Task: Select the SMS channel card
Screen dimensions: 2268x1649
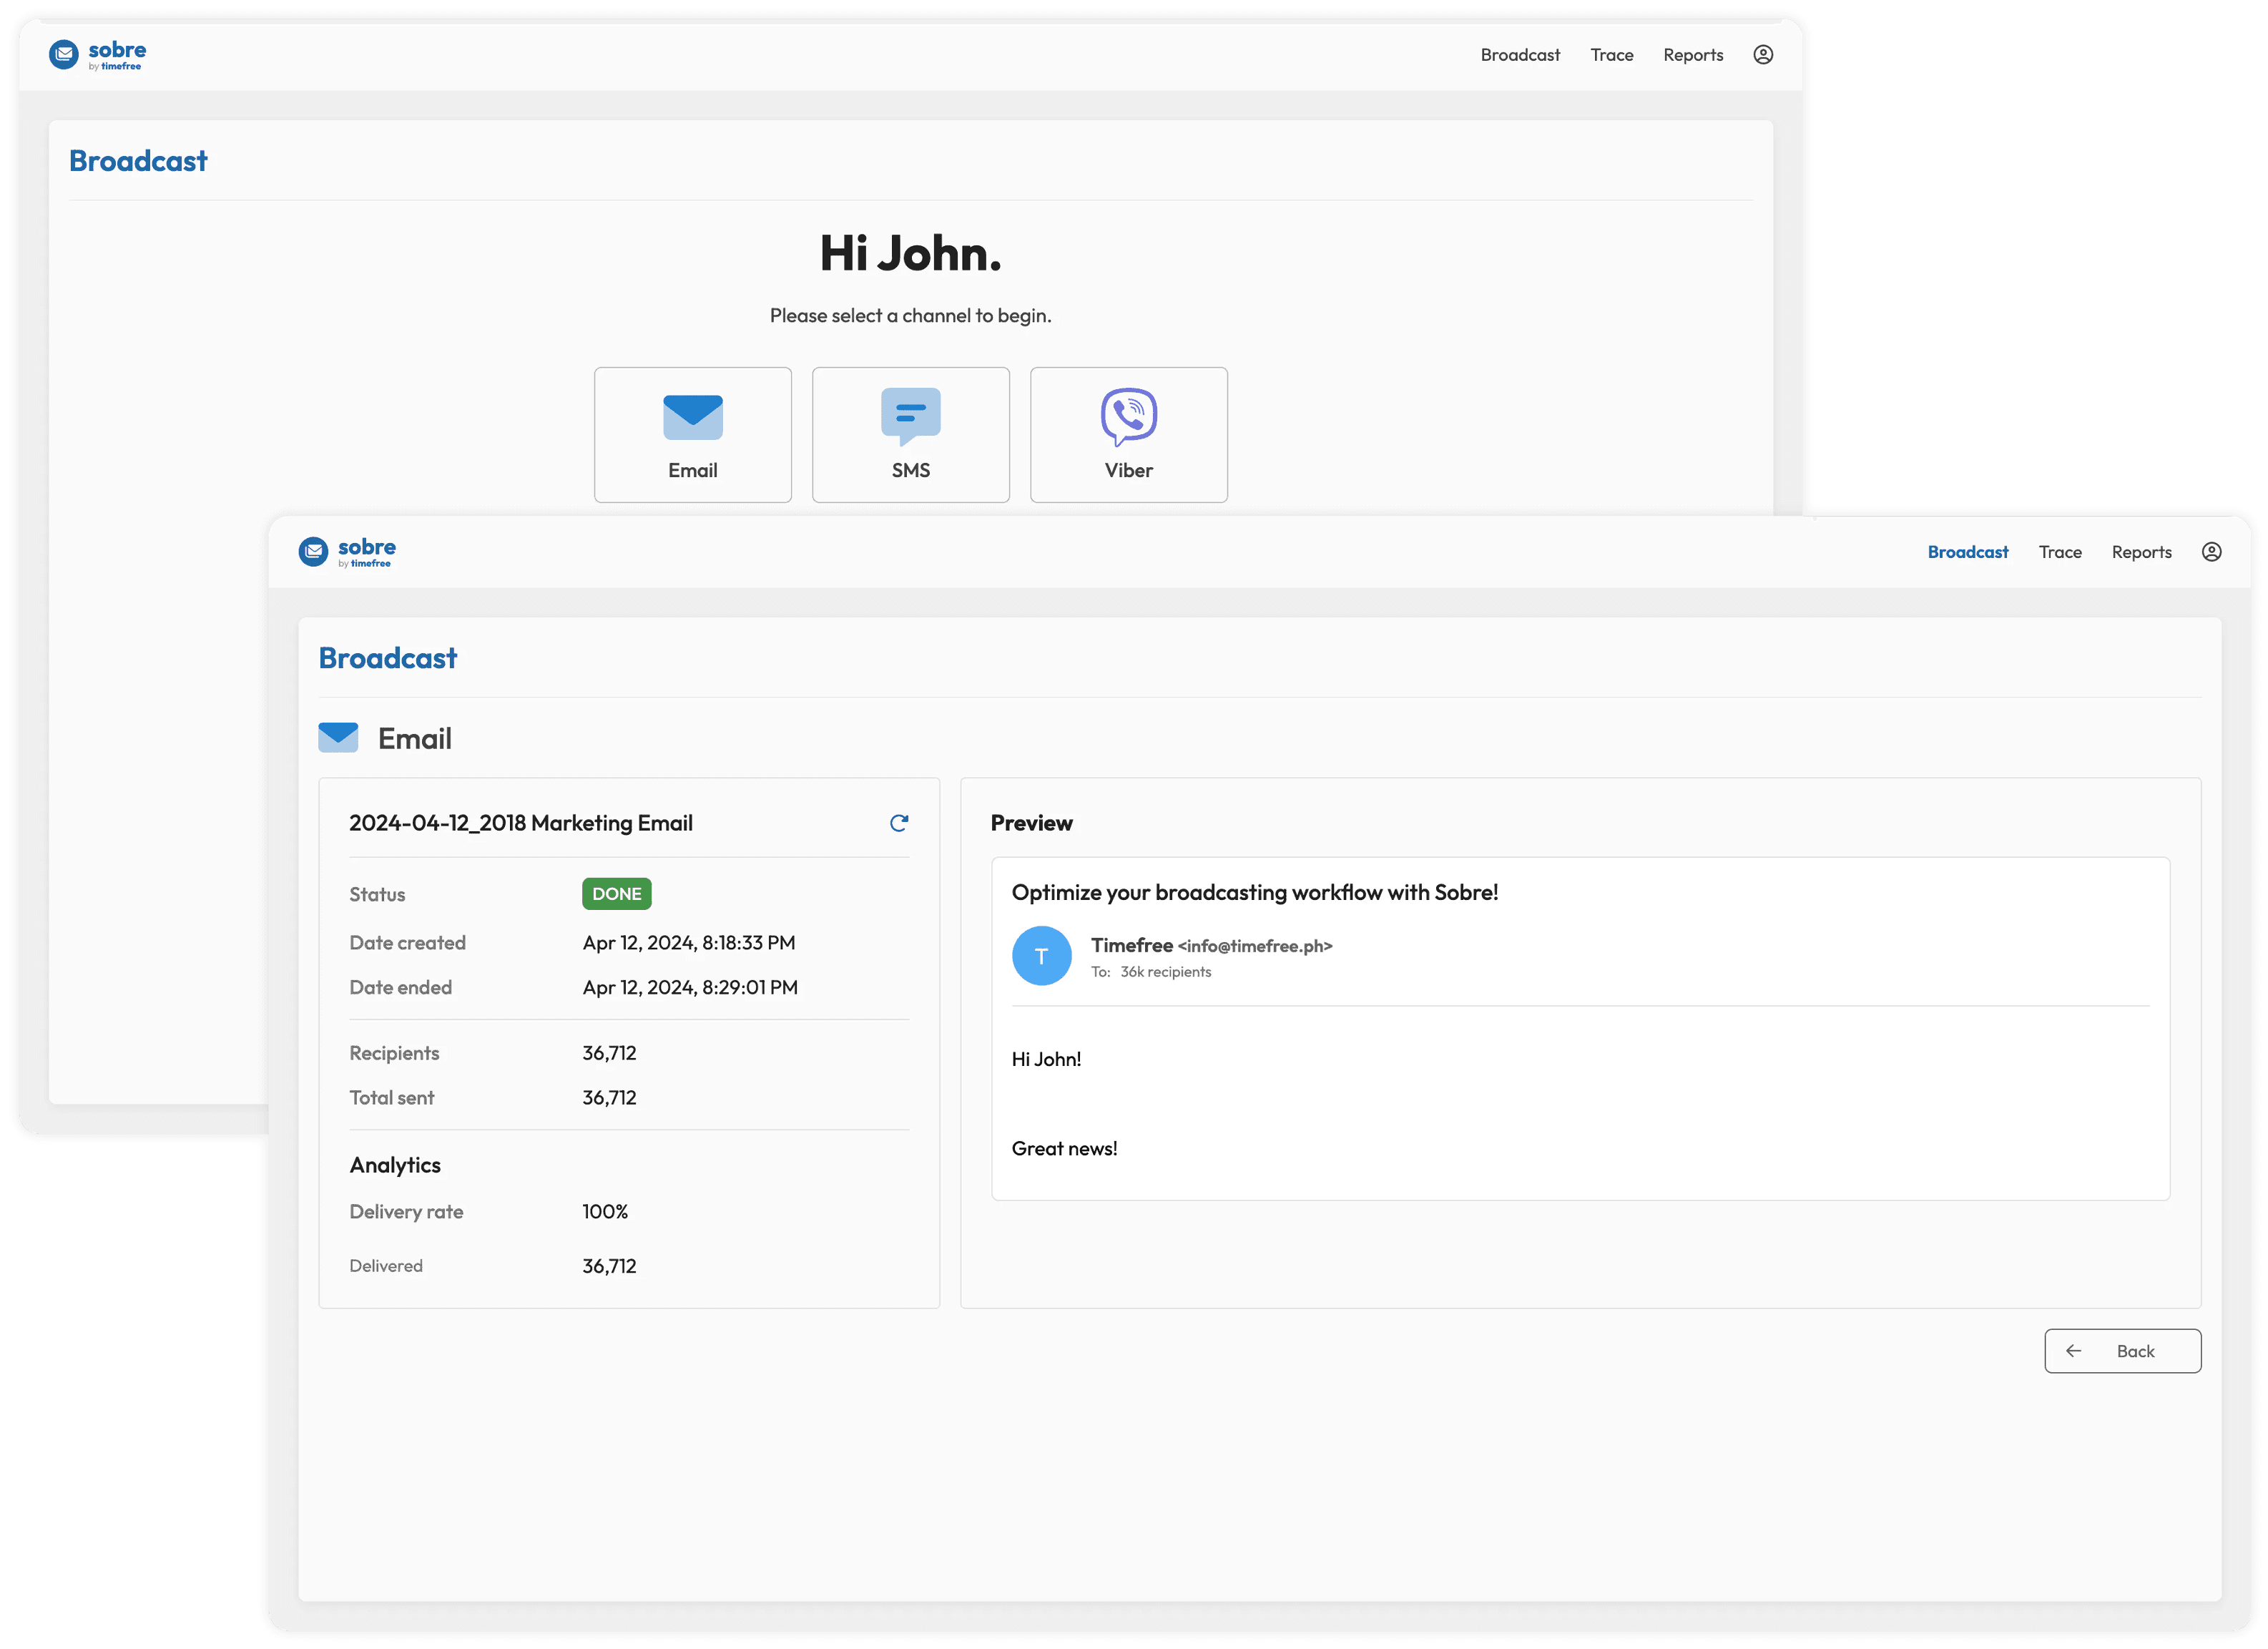Action: pos(910,435)
